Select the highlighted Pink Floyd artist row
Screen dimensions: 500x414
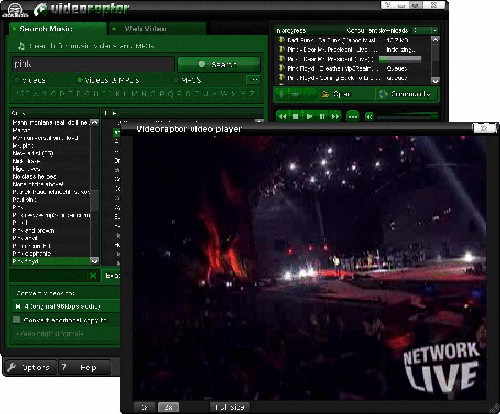(50, 261)
